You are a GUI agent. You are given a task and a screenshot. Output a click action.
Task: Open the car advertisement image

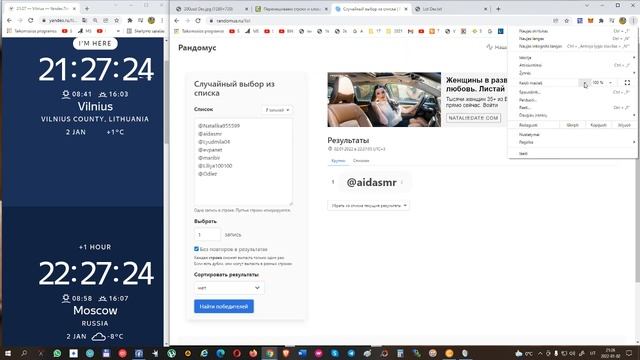384,100
